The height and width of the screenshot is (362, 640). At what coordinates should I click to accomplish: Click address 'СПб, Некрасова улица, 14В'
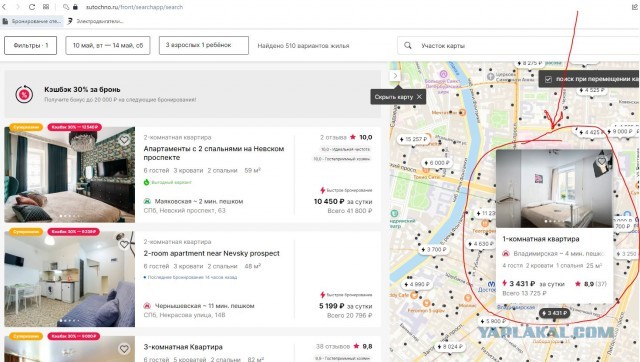[x=184, y=315]
